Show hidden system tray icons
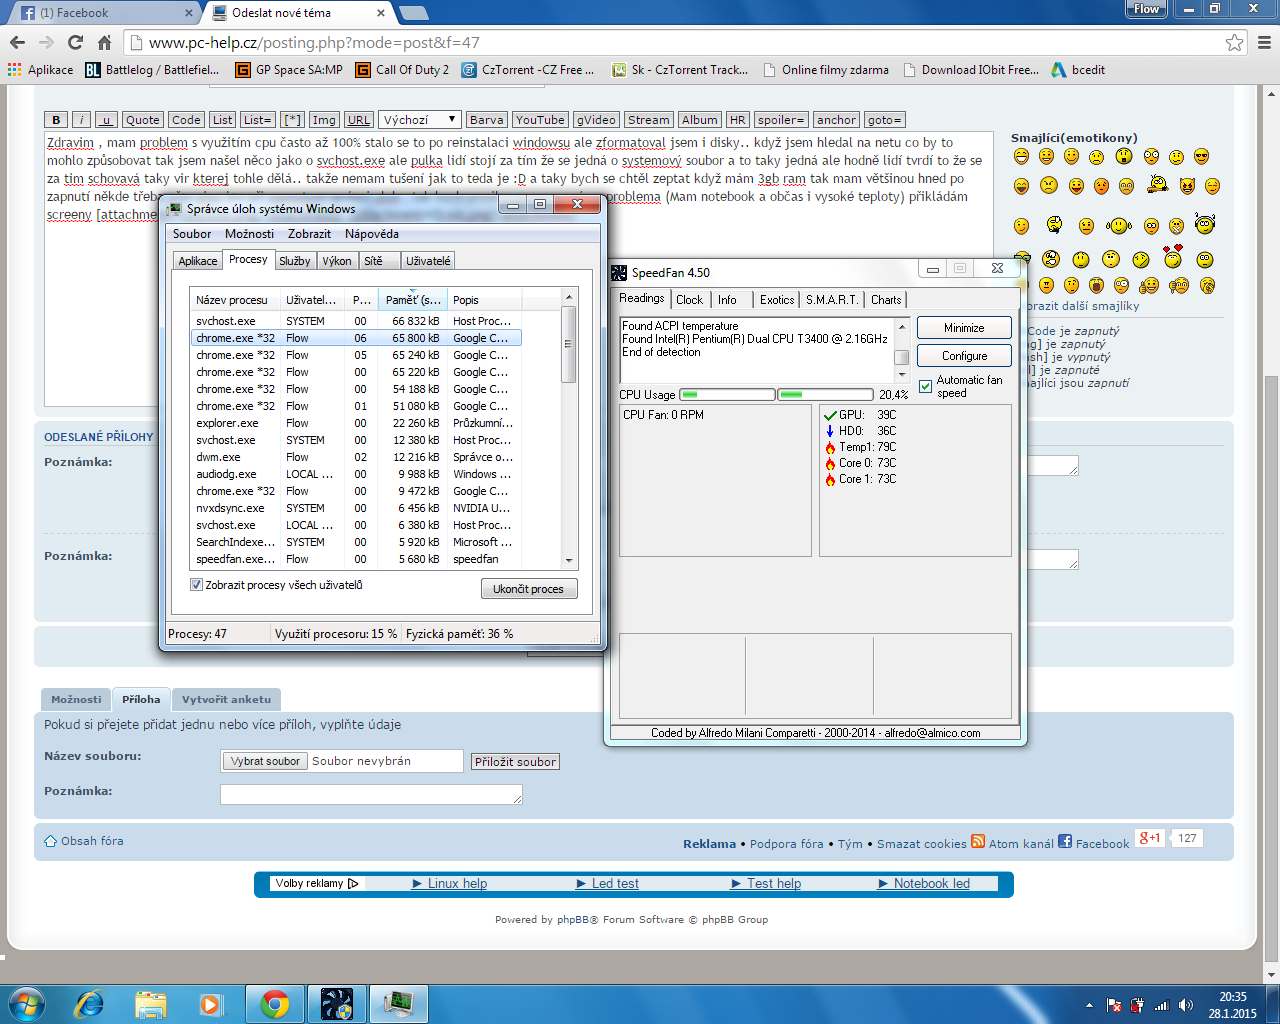 (x=1089, y=1005)
